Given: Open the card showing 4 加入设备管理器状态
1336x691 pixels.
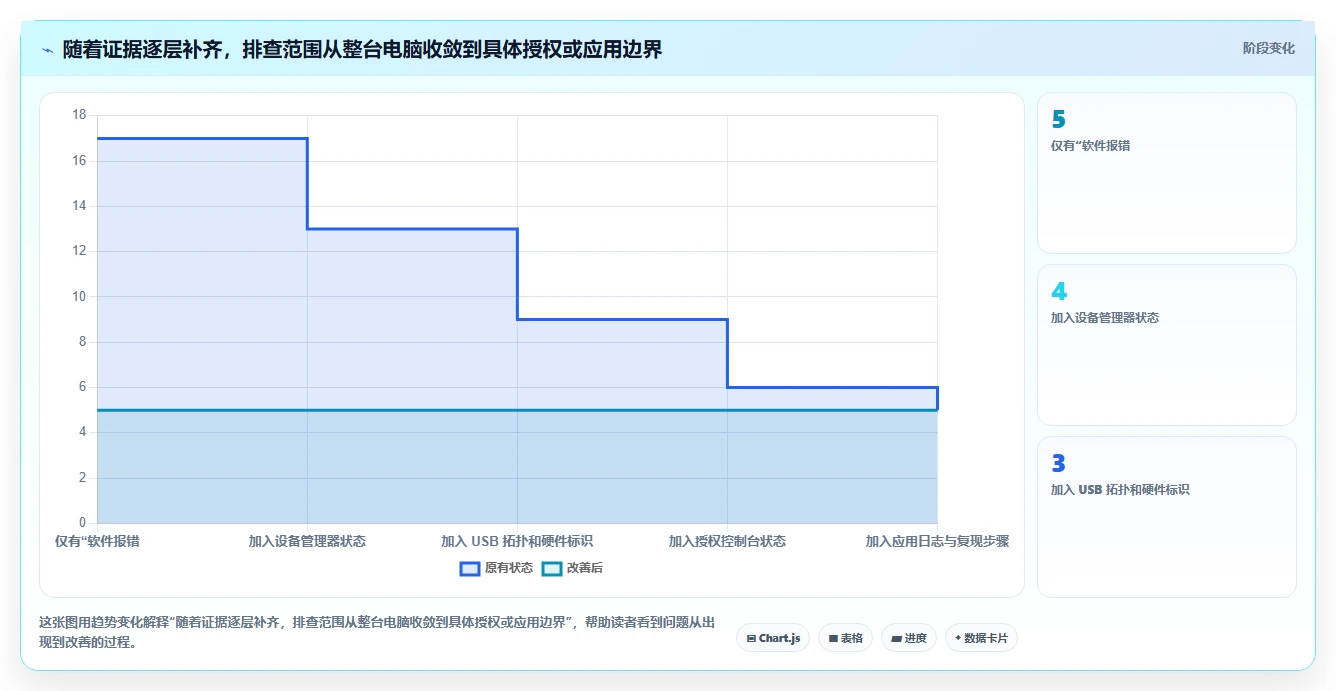Looking at the screenshot, I should [1167, 345].
